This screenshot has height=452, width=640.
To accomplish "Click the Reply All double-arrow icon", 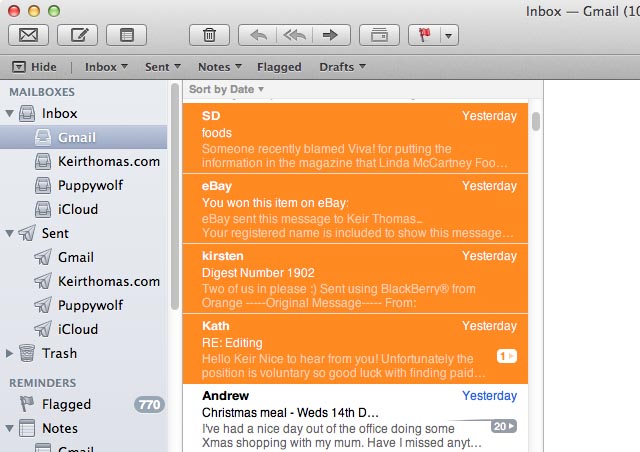I will tap(293, 35).
